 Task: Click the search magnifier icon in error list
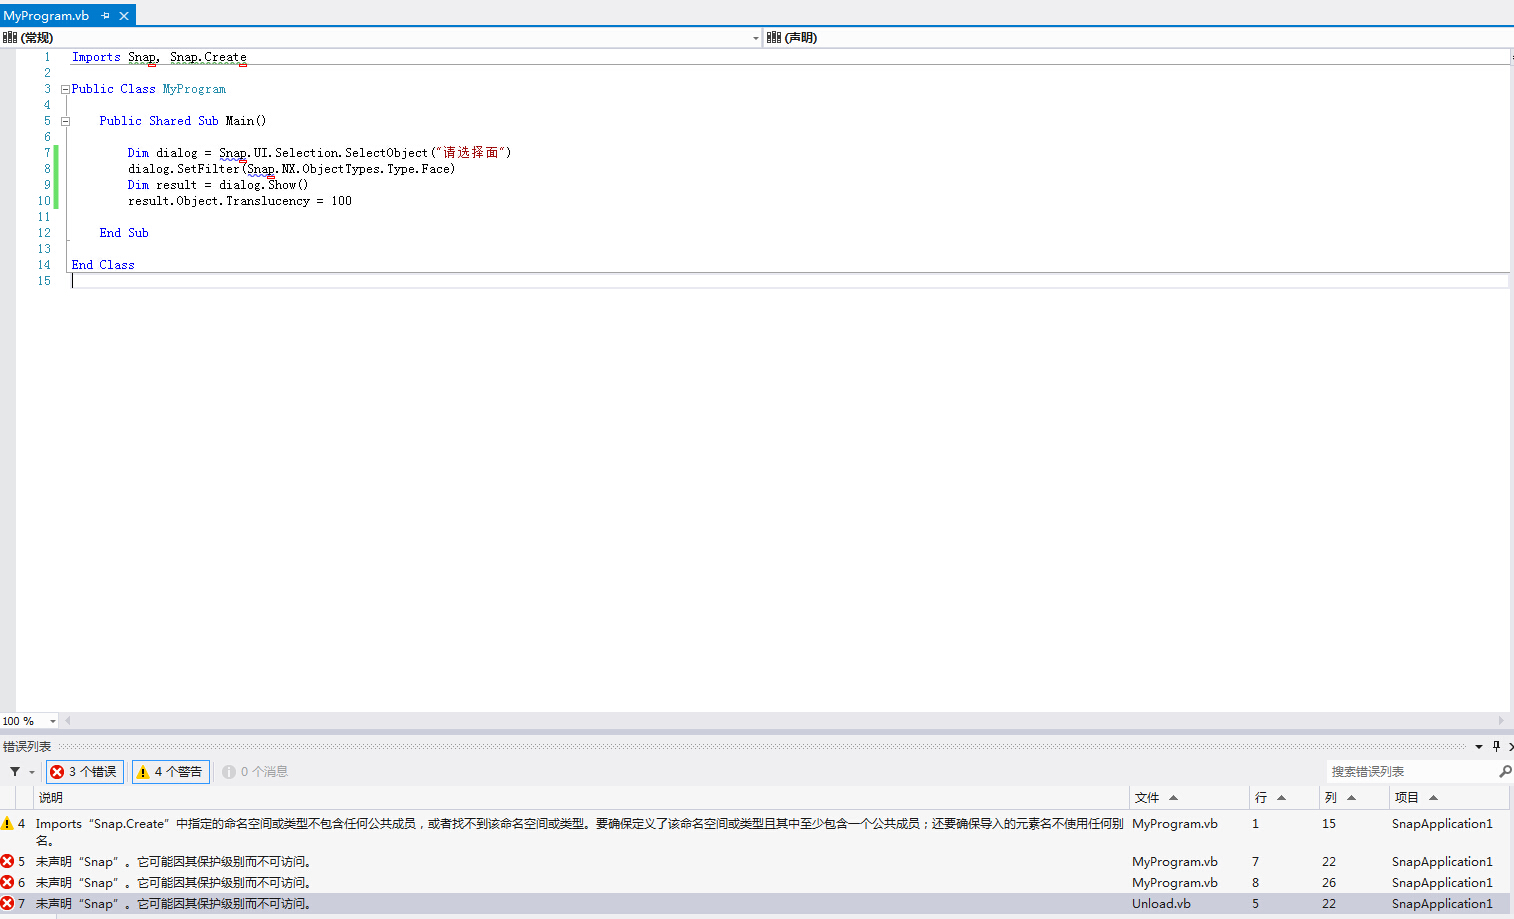click(x=1504, y=772)
